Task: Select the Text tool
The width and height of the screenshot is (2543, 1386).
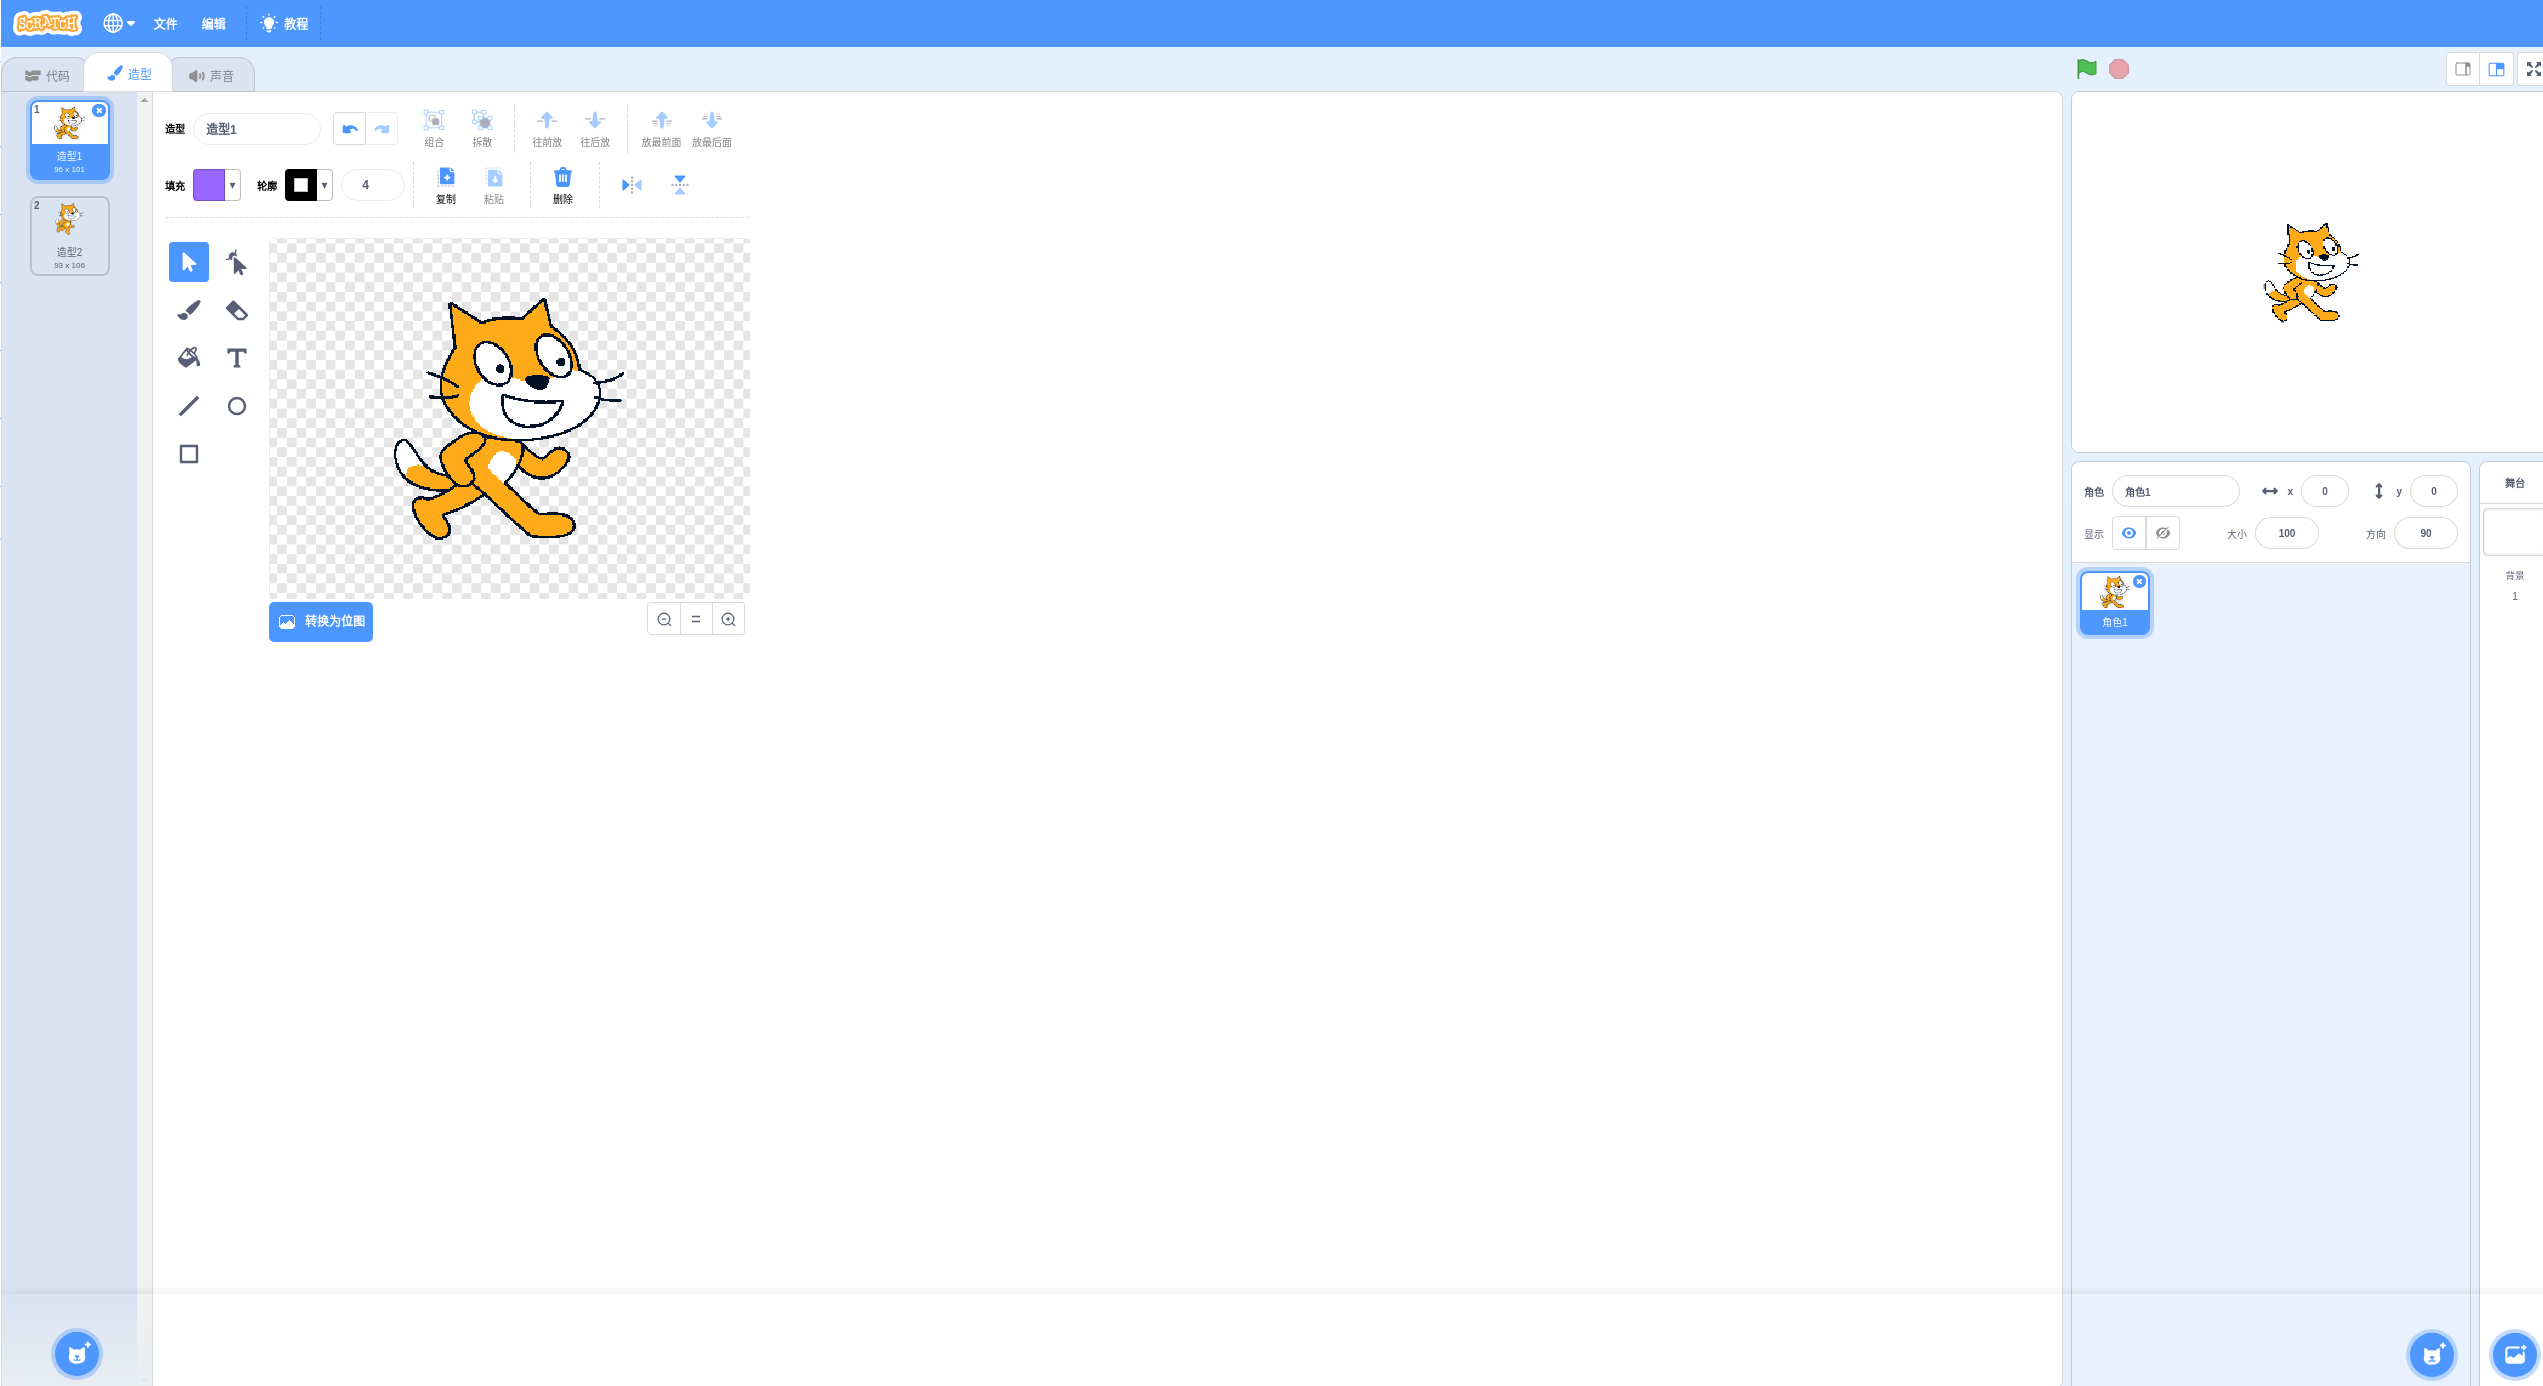Action: tap(236, 358)
